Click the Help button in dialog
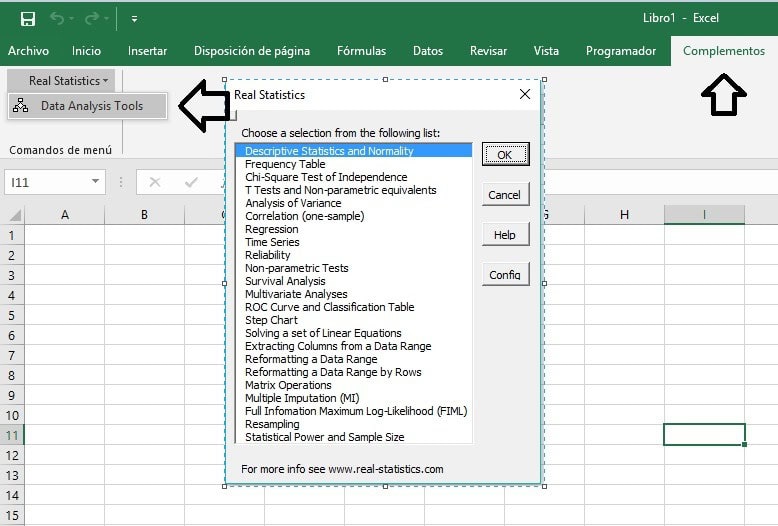The width and height of the screenshot is (778, 526). [x=506, y=235]
